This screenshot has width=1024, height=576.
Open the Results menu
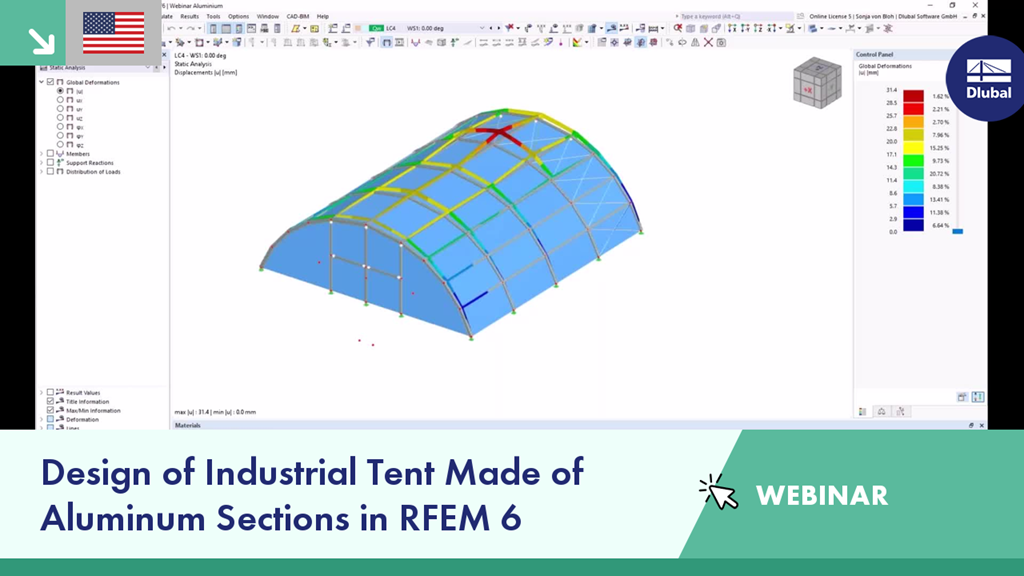click(189, 16)
